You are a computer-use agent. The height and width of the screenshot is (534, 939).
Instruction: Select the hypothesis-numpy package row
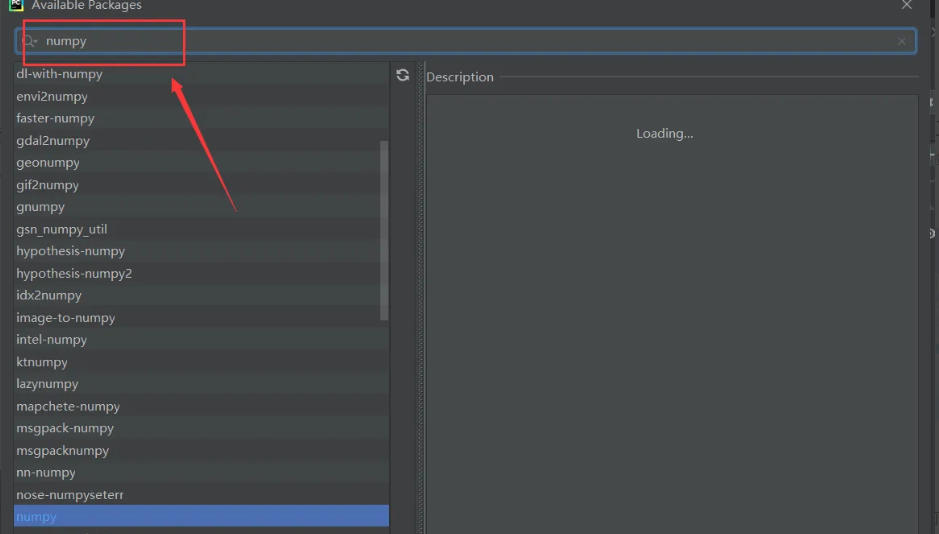click(x=201, y=251)
